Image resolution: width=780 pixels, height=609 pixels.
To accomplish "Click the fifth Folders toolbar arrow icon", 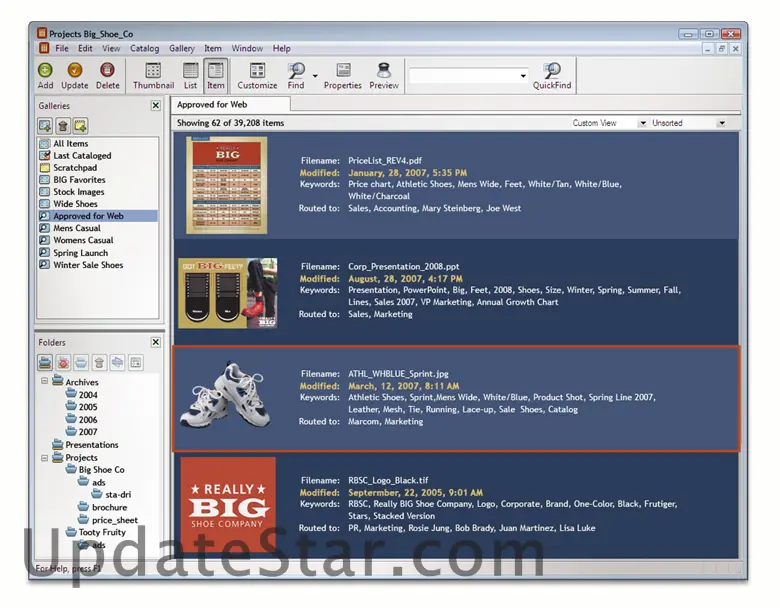I will coord(117,362).
